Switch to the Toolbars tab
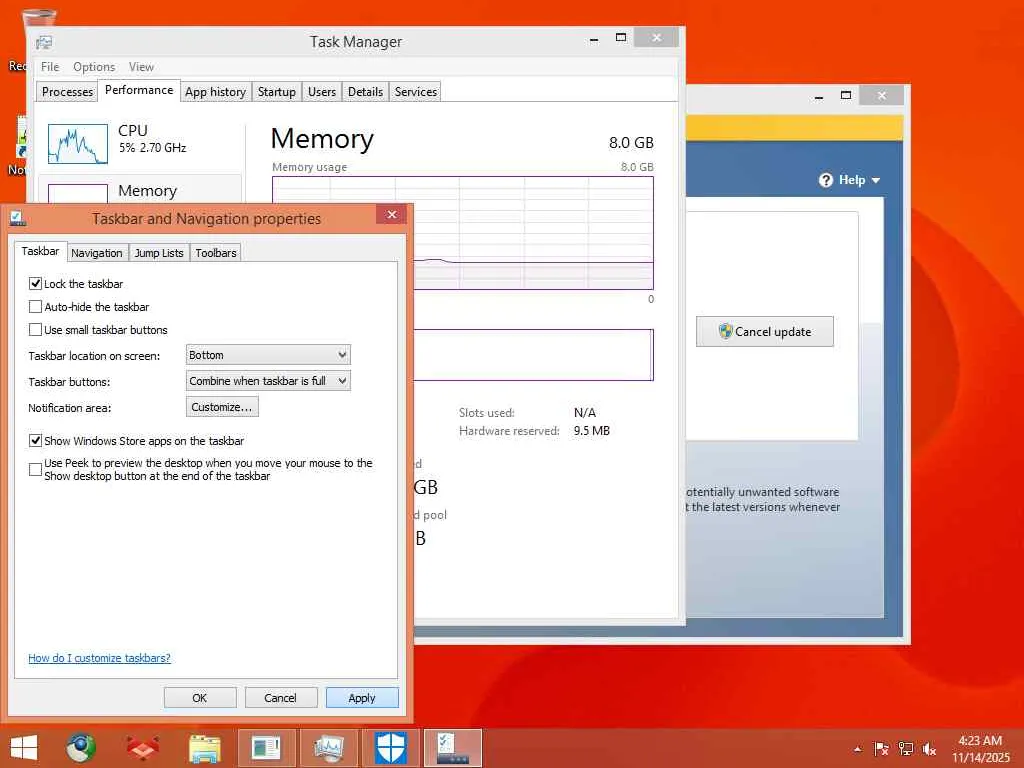The image size is (1024, 768). (216, 253)
